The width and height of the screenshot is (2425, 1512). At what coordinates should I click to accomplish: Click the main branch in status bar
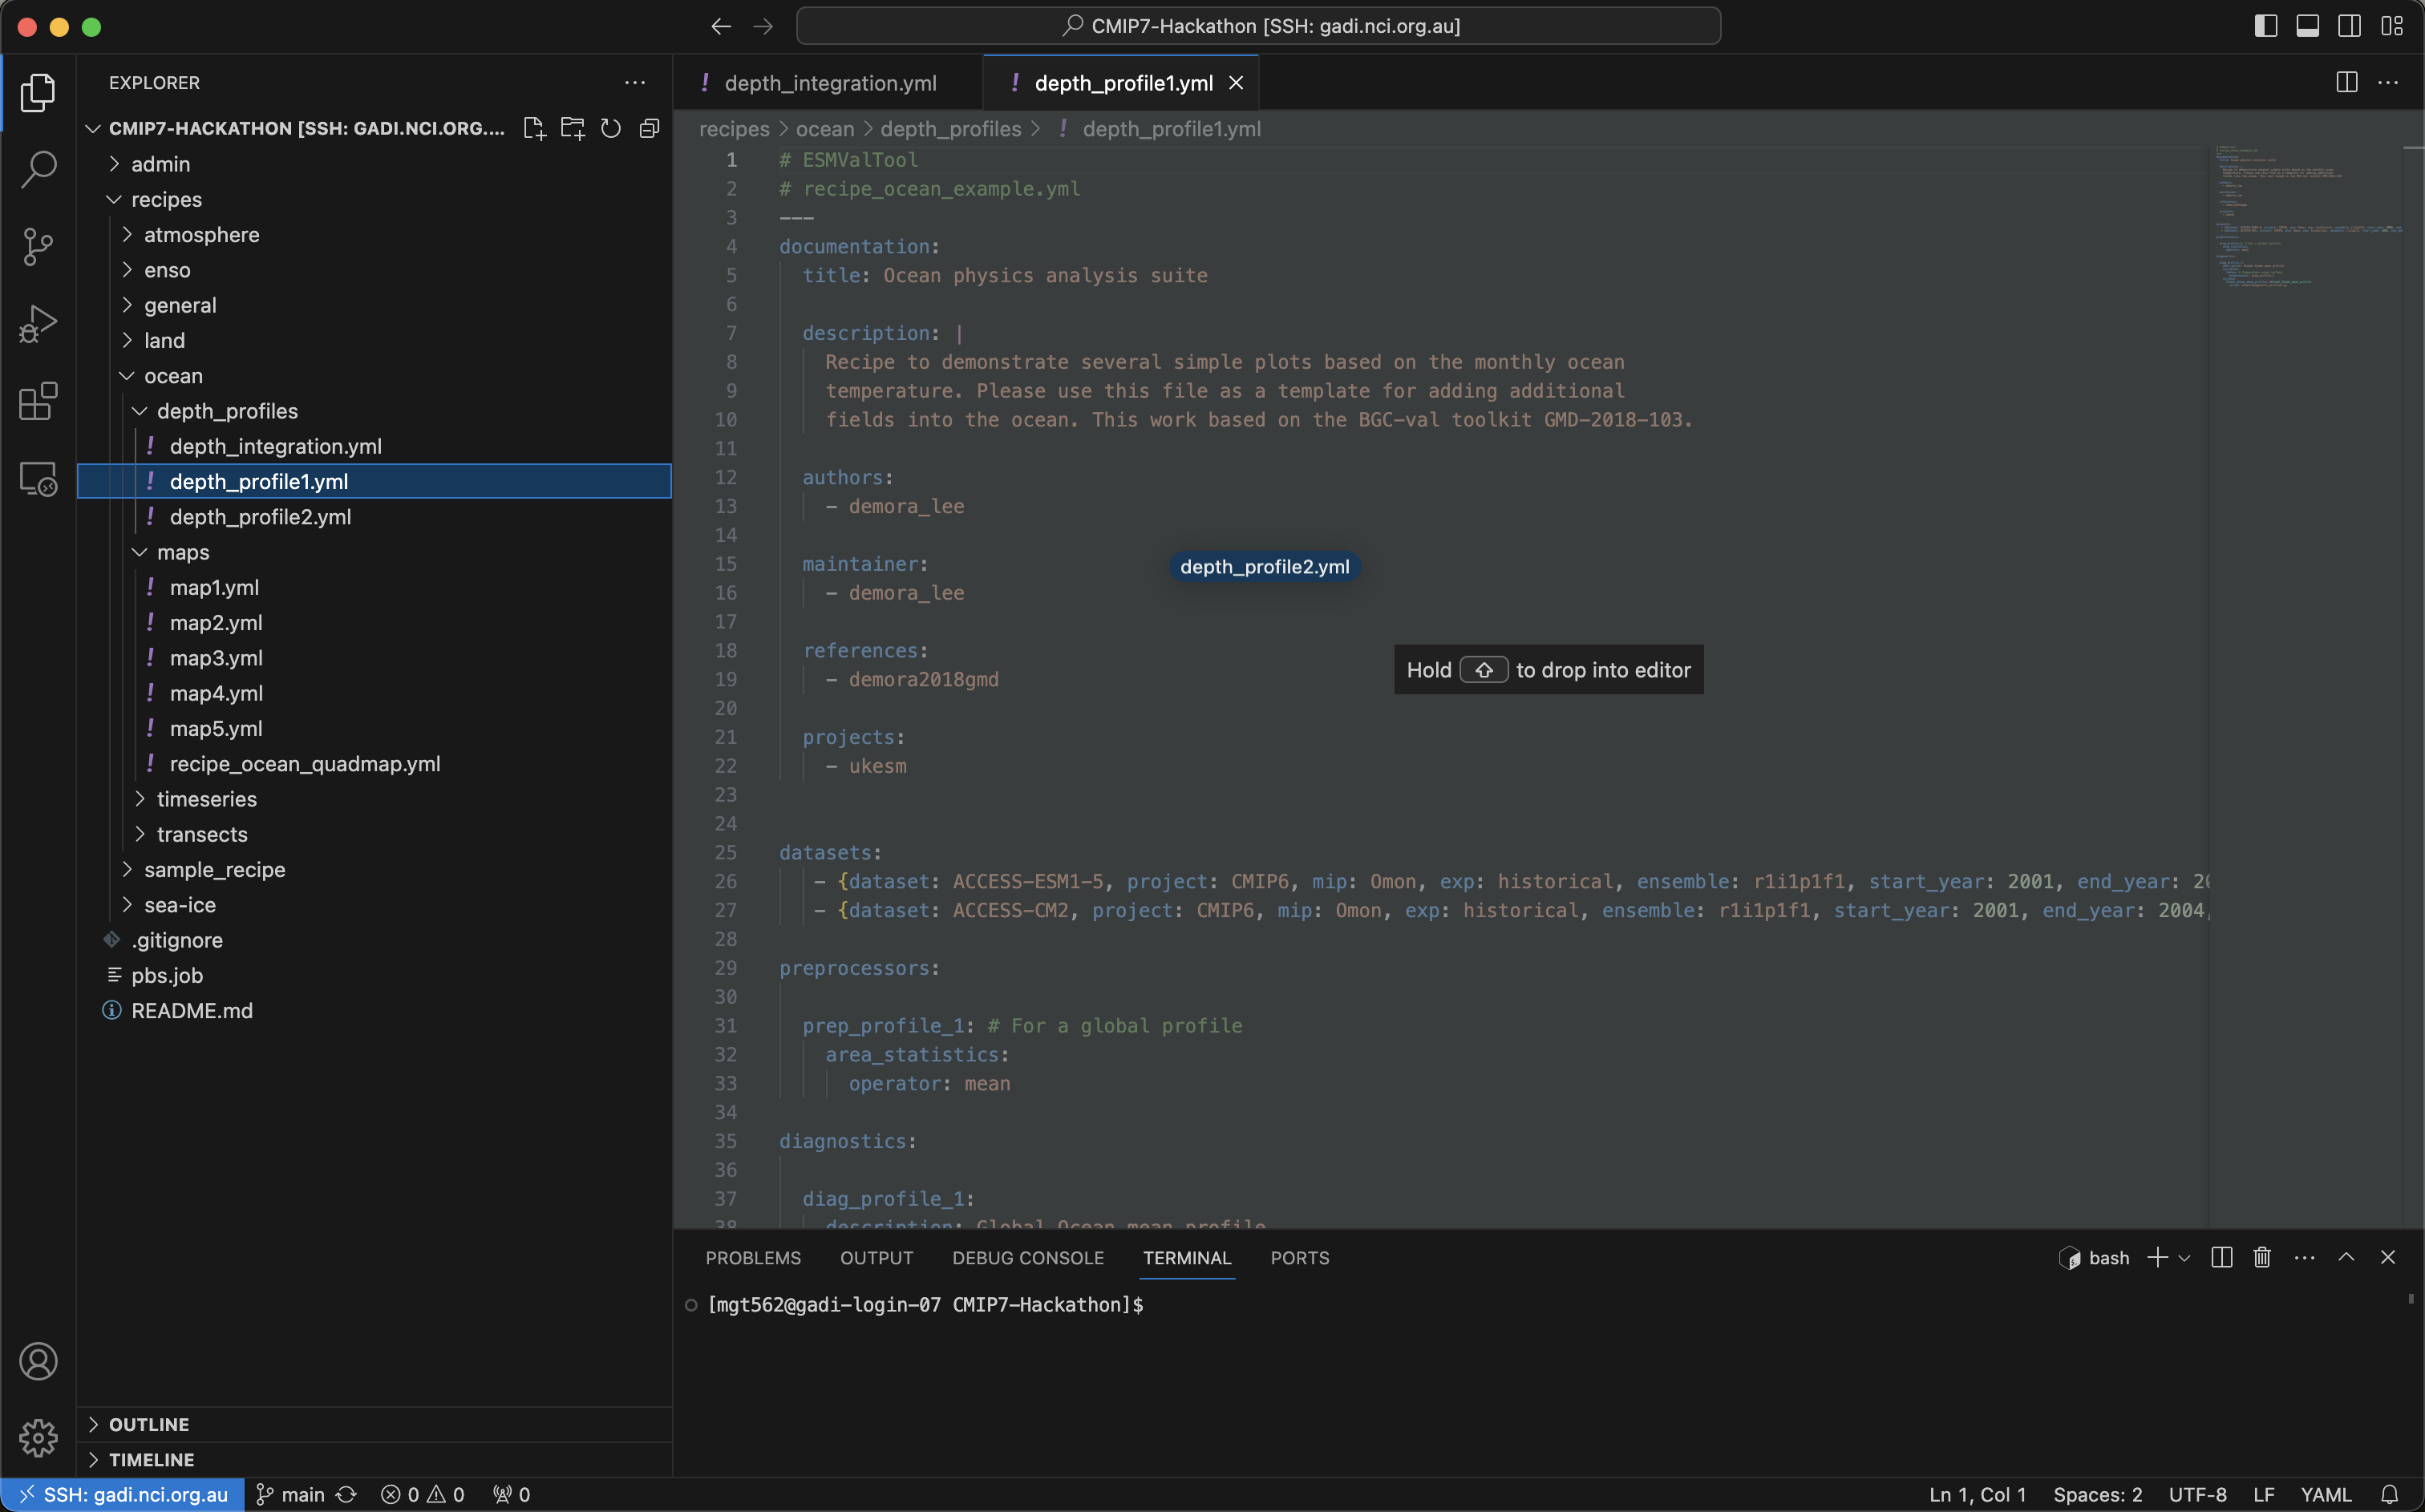[x=290, y=1495]
